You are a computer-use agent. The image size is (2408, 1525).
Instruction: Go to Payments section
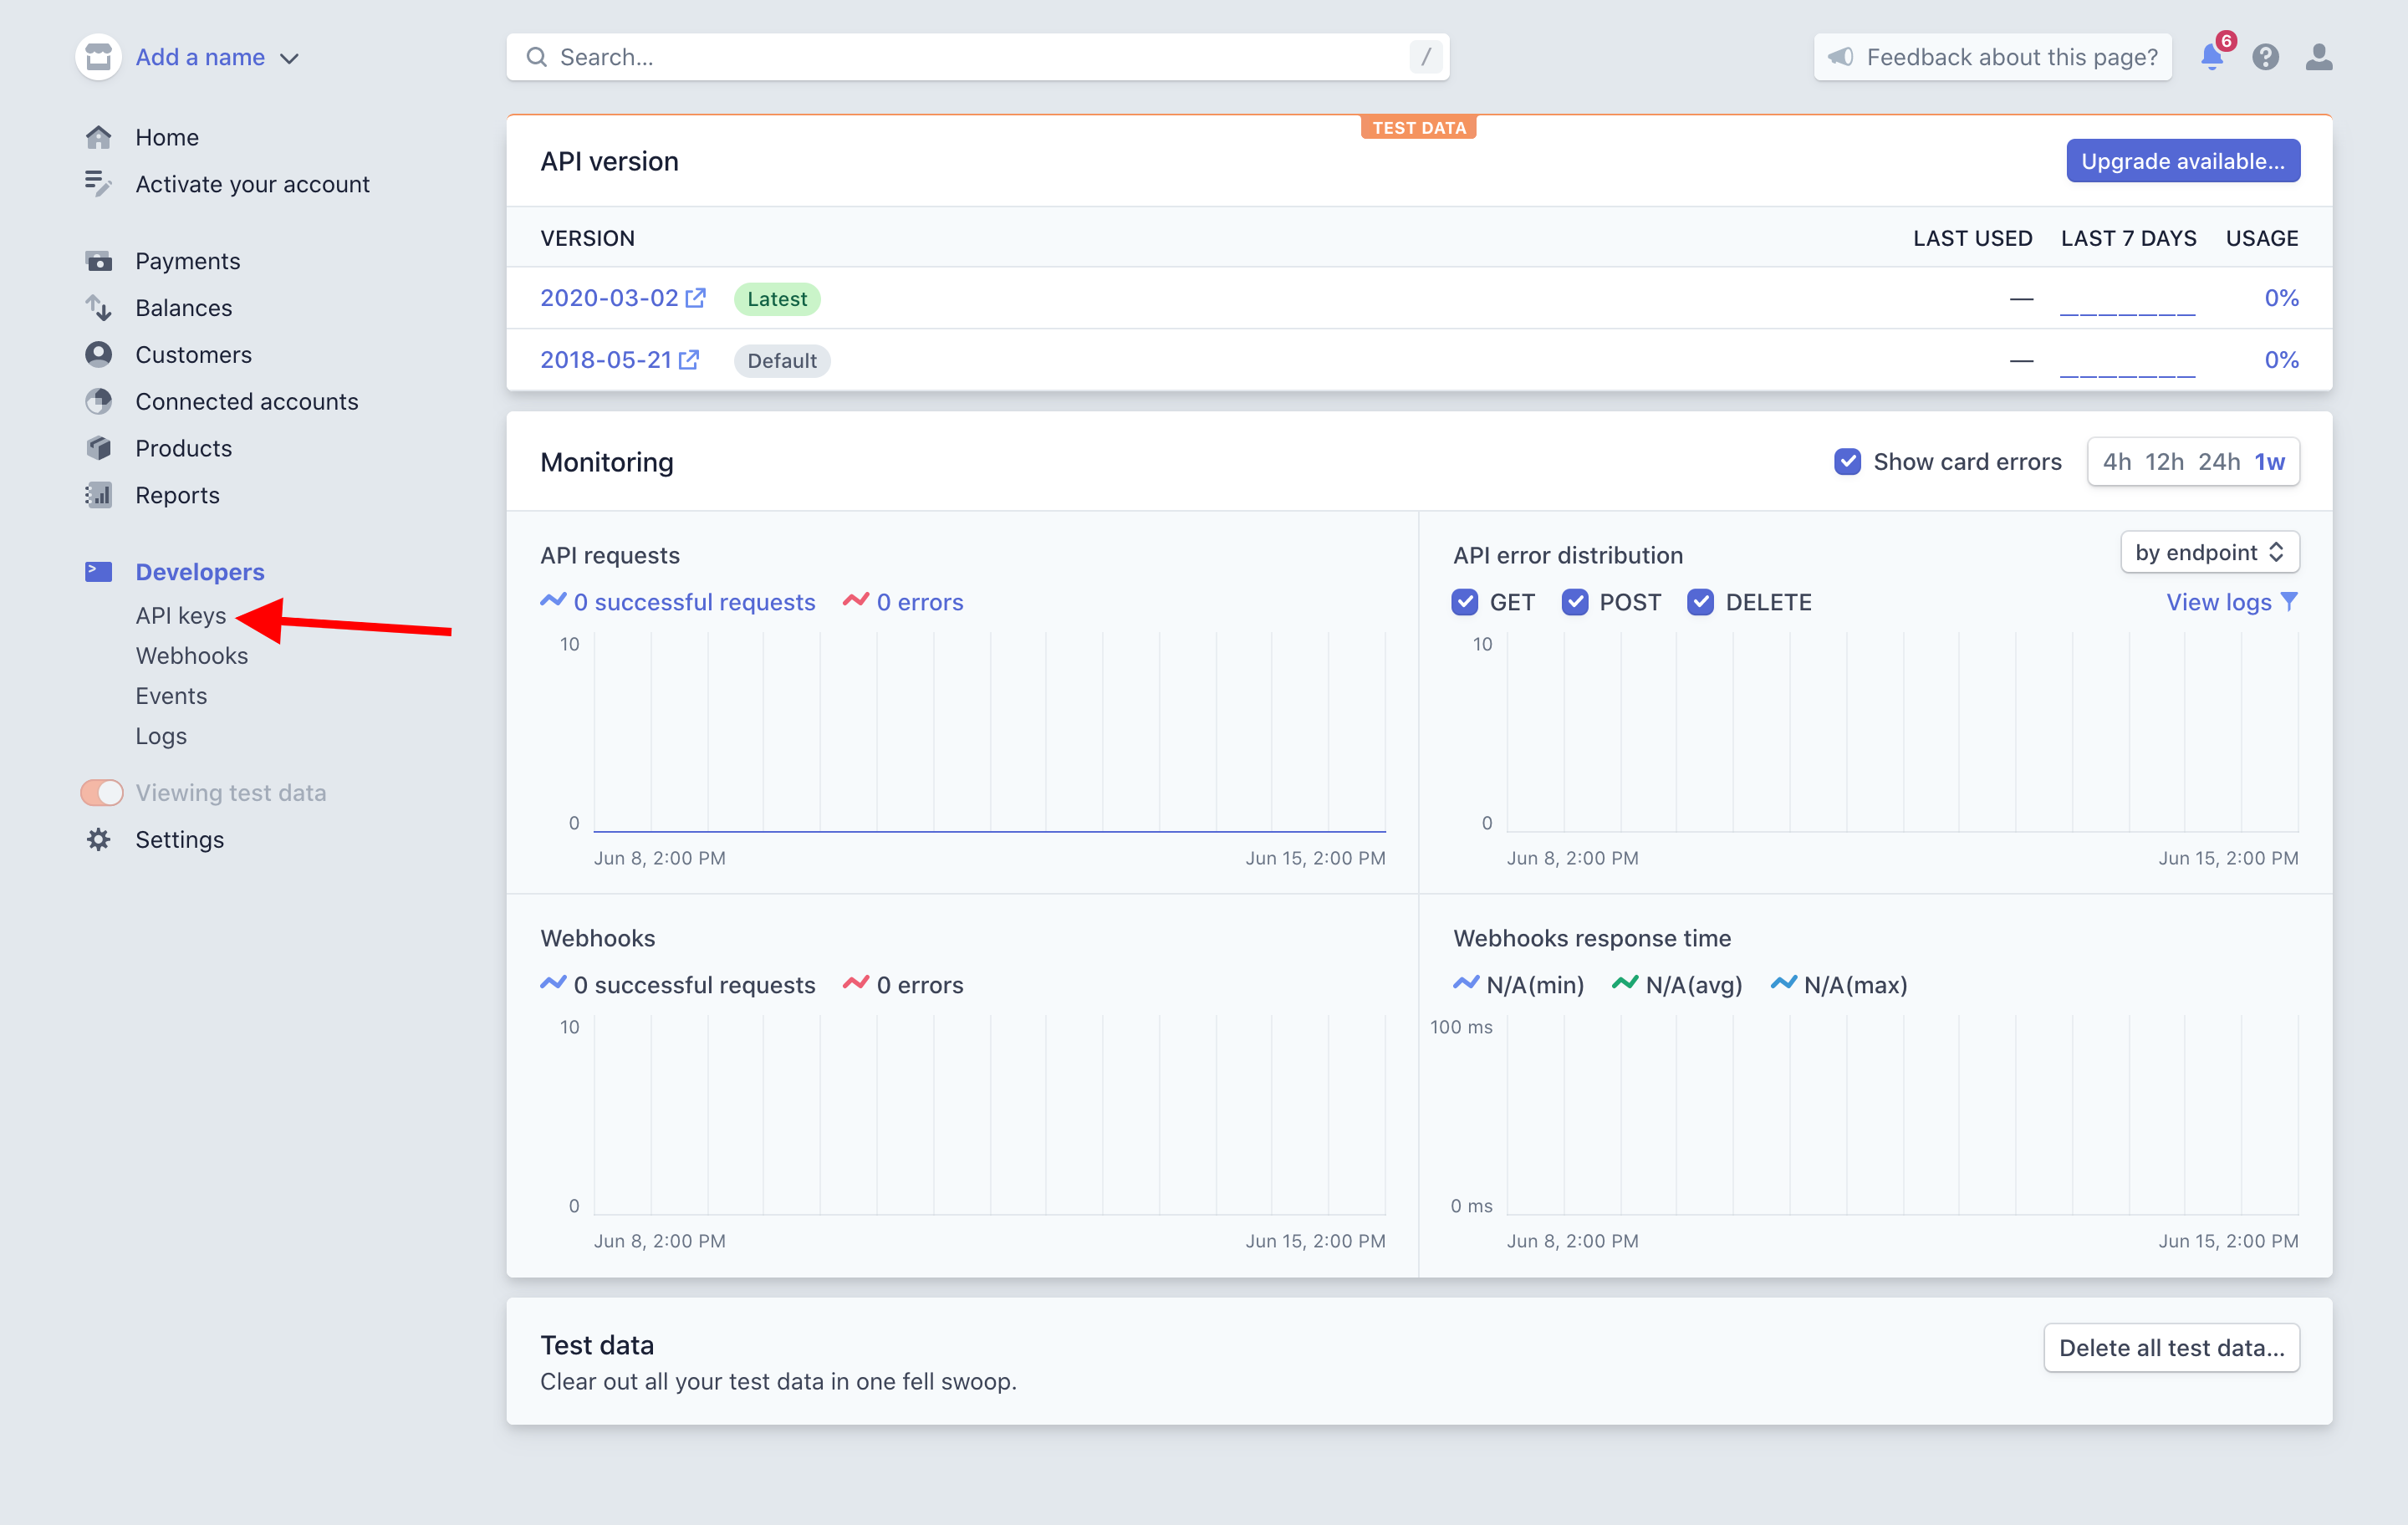pyautogui.click(x=188, y=261)
